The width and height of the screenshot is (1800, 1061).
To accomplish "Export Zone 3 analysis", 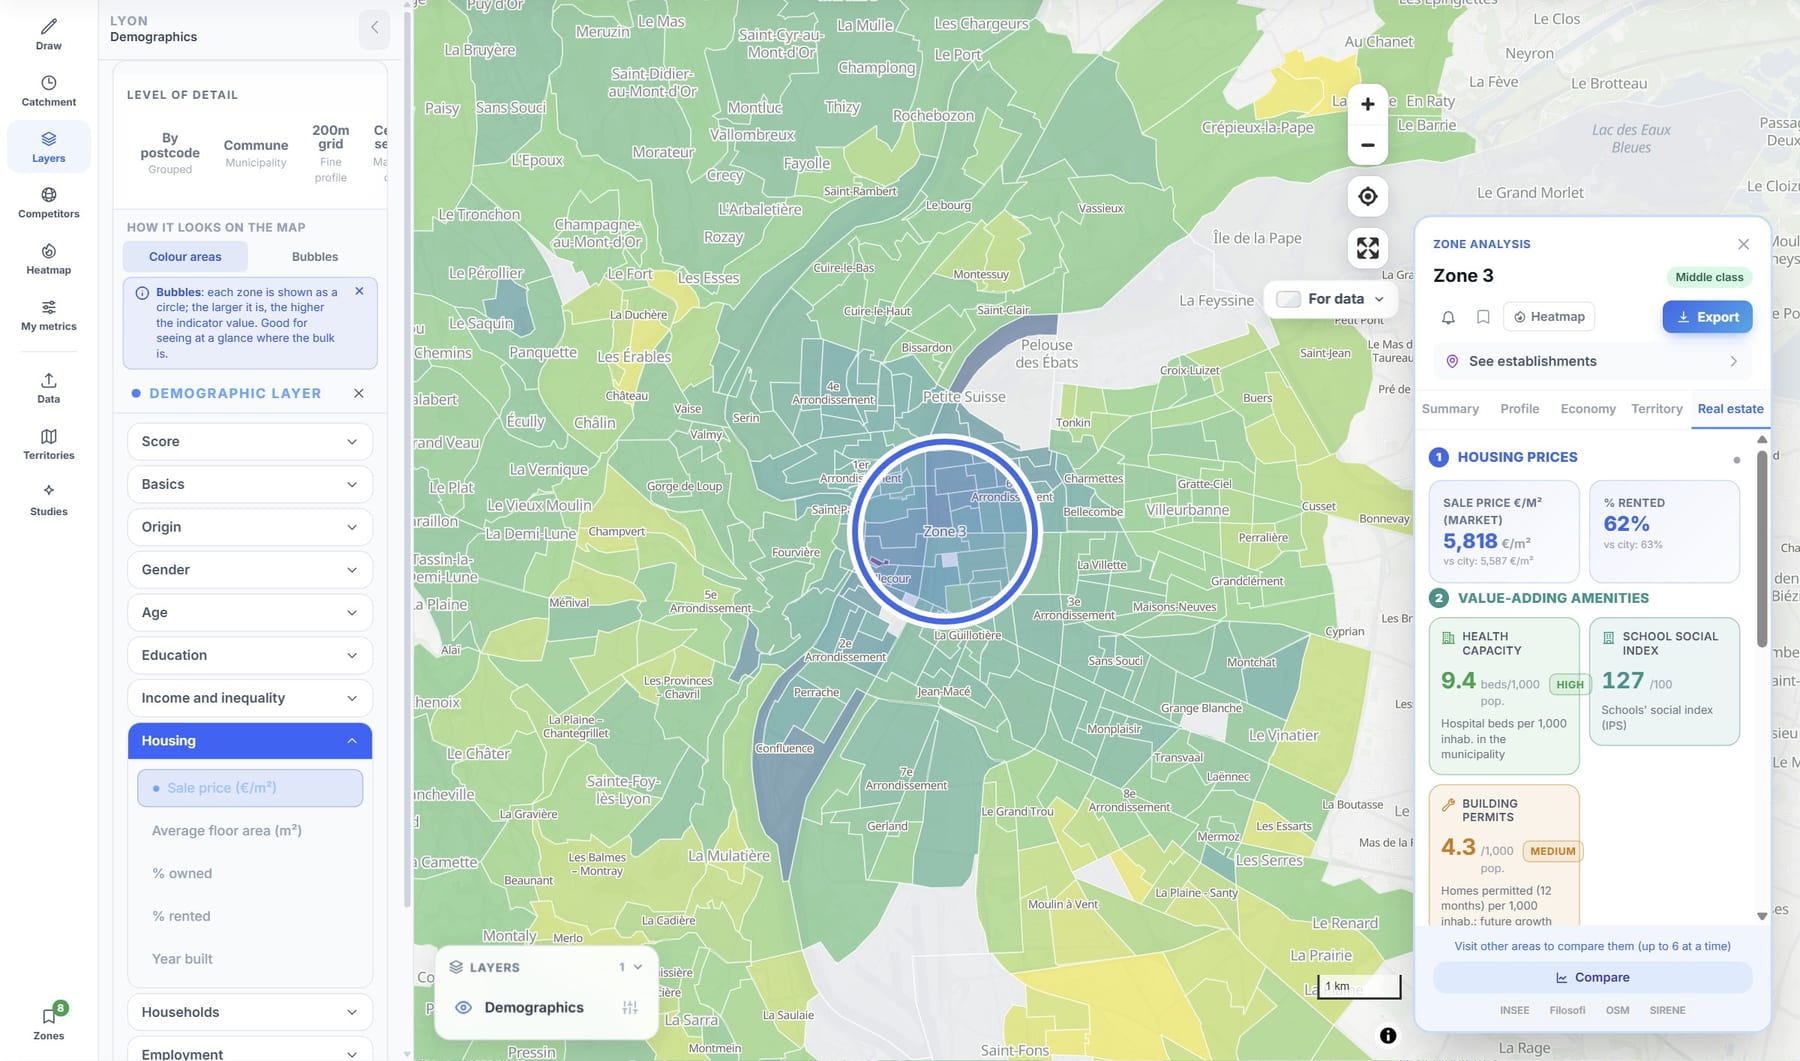I will [1708, 317].
